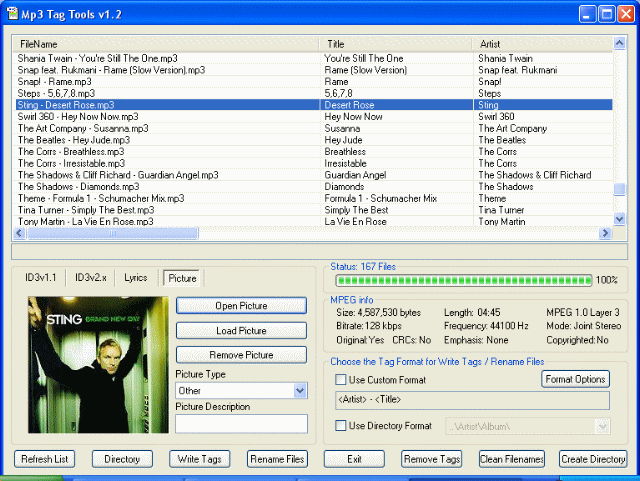Sort by the Title column header

(396, 44)
